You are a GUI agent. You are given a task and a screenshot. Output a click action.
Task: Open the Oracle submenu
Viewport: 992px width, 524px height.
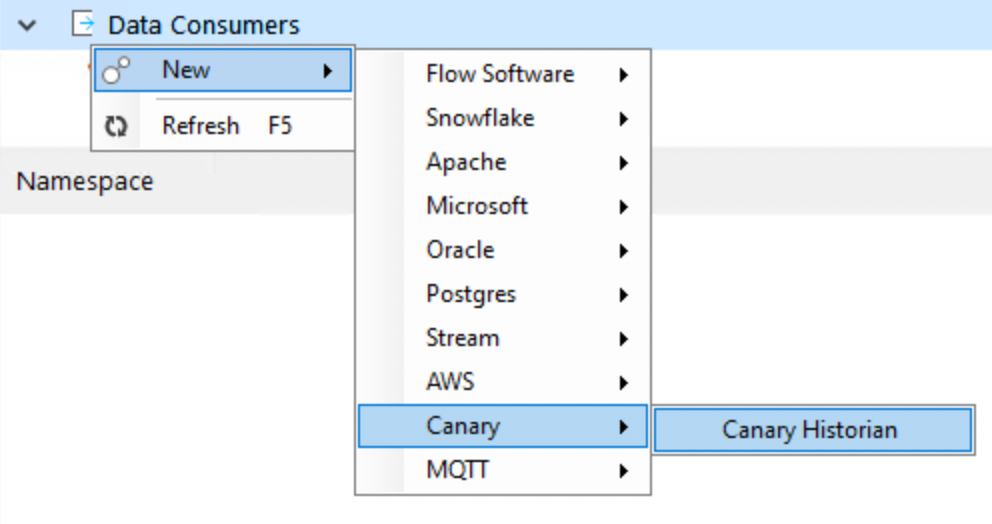[x=503, y=250]
